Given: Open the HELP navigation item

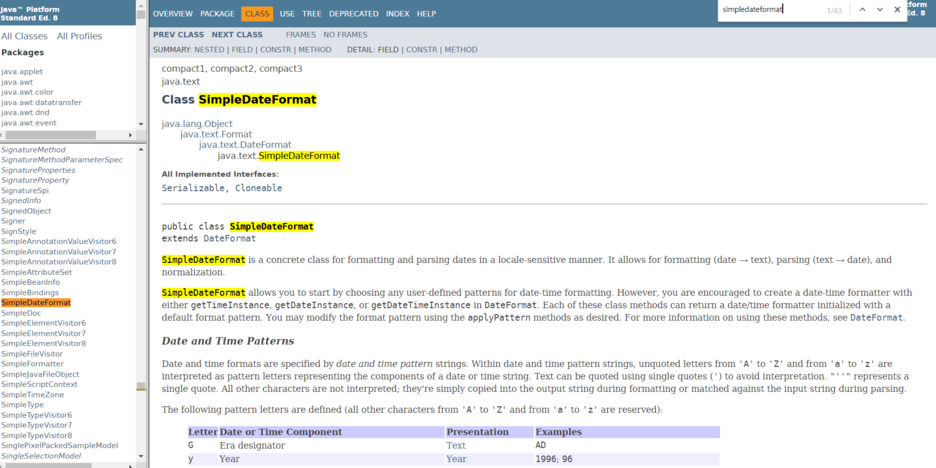Looking at the screenshot, I should tap(426, 14).
